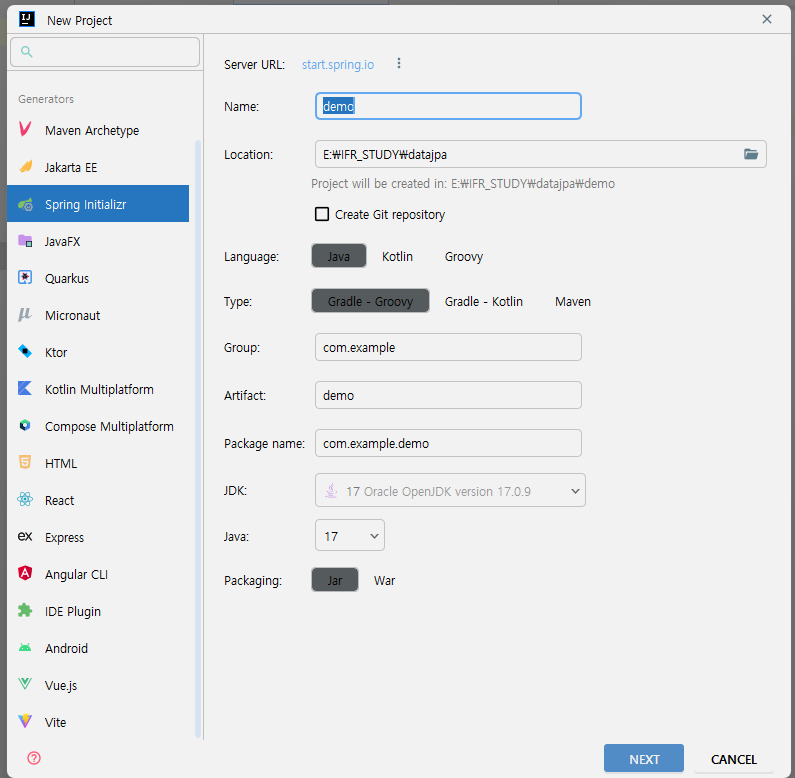Click the Name input field
This screenshot has width=795, height=778.
click(x=448, y=106)
